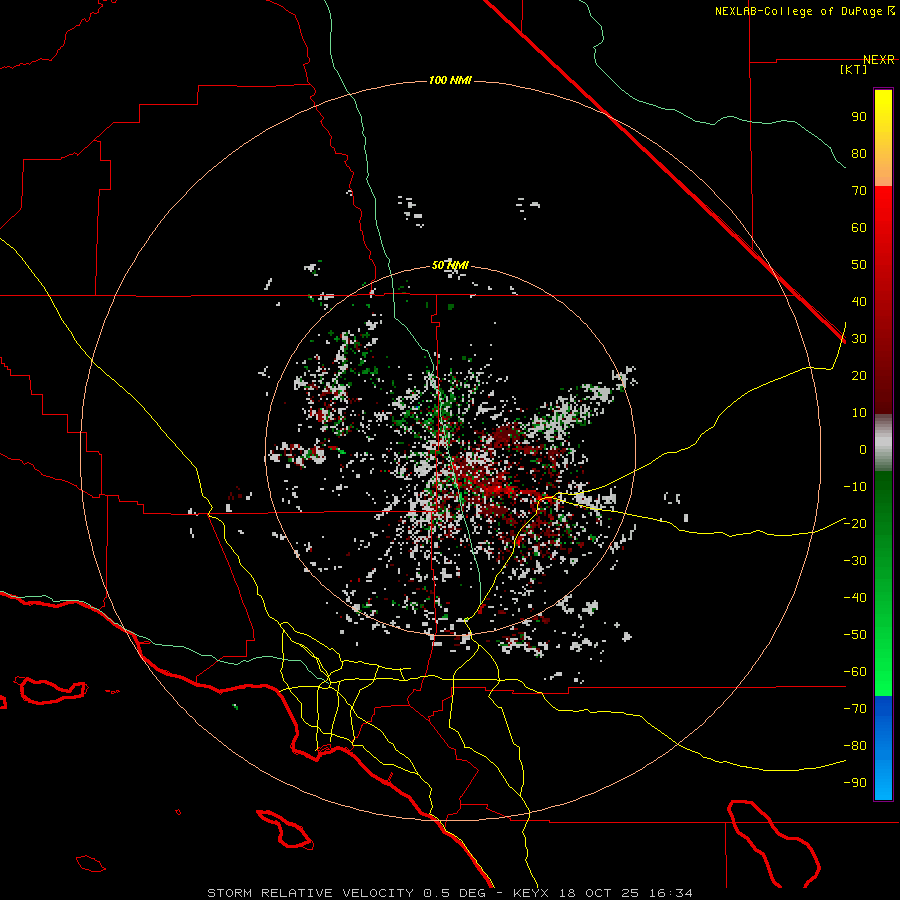Click the 100 NMI range ring label
Image resolution: width=900 pixels, height=900 pixels.
[x=450, y=80]
